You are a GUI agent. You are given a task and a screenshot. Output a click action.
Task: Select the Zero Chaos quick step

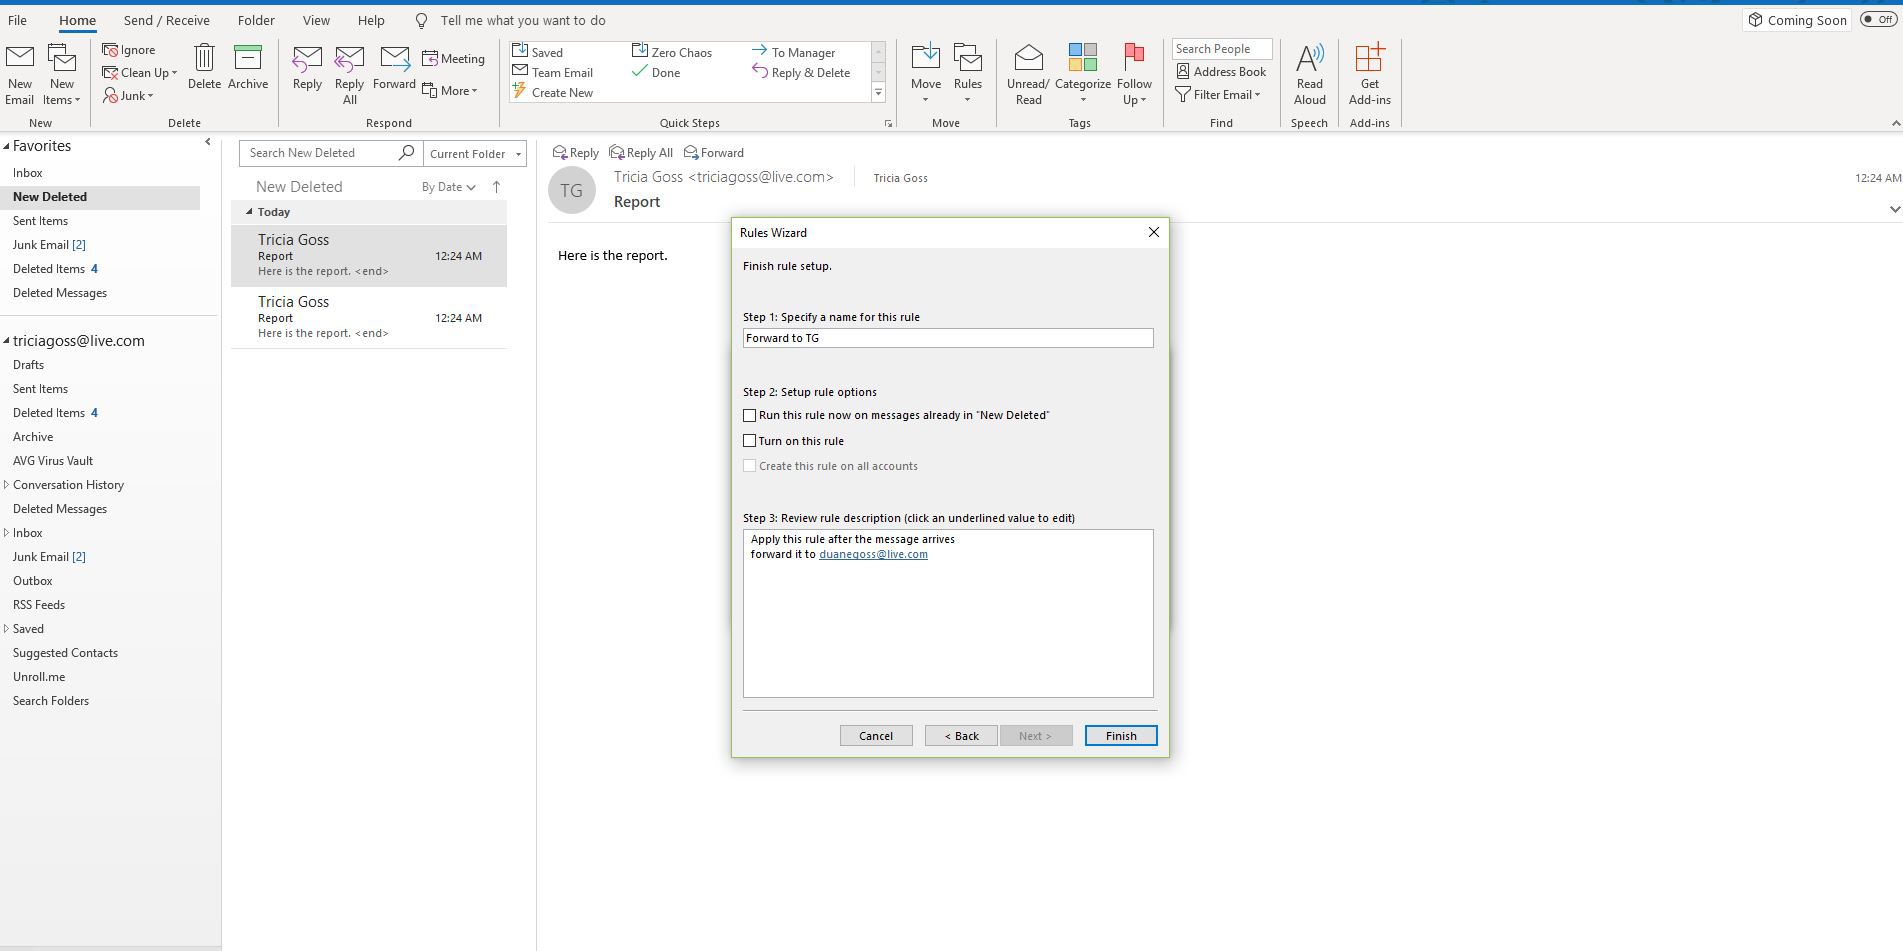coord(672,52)
